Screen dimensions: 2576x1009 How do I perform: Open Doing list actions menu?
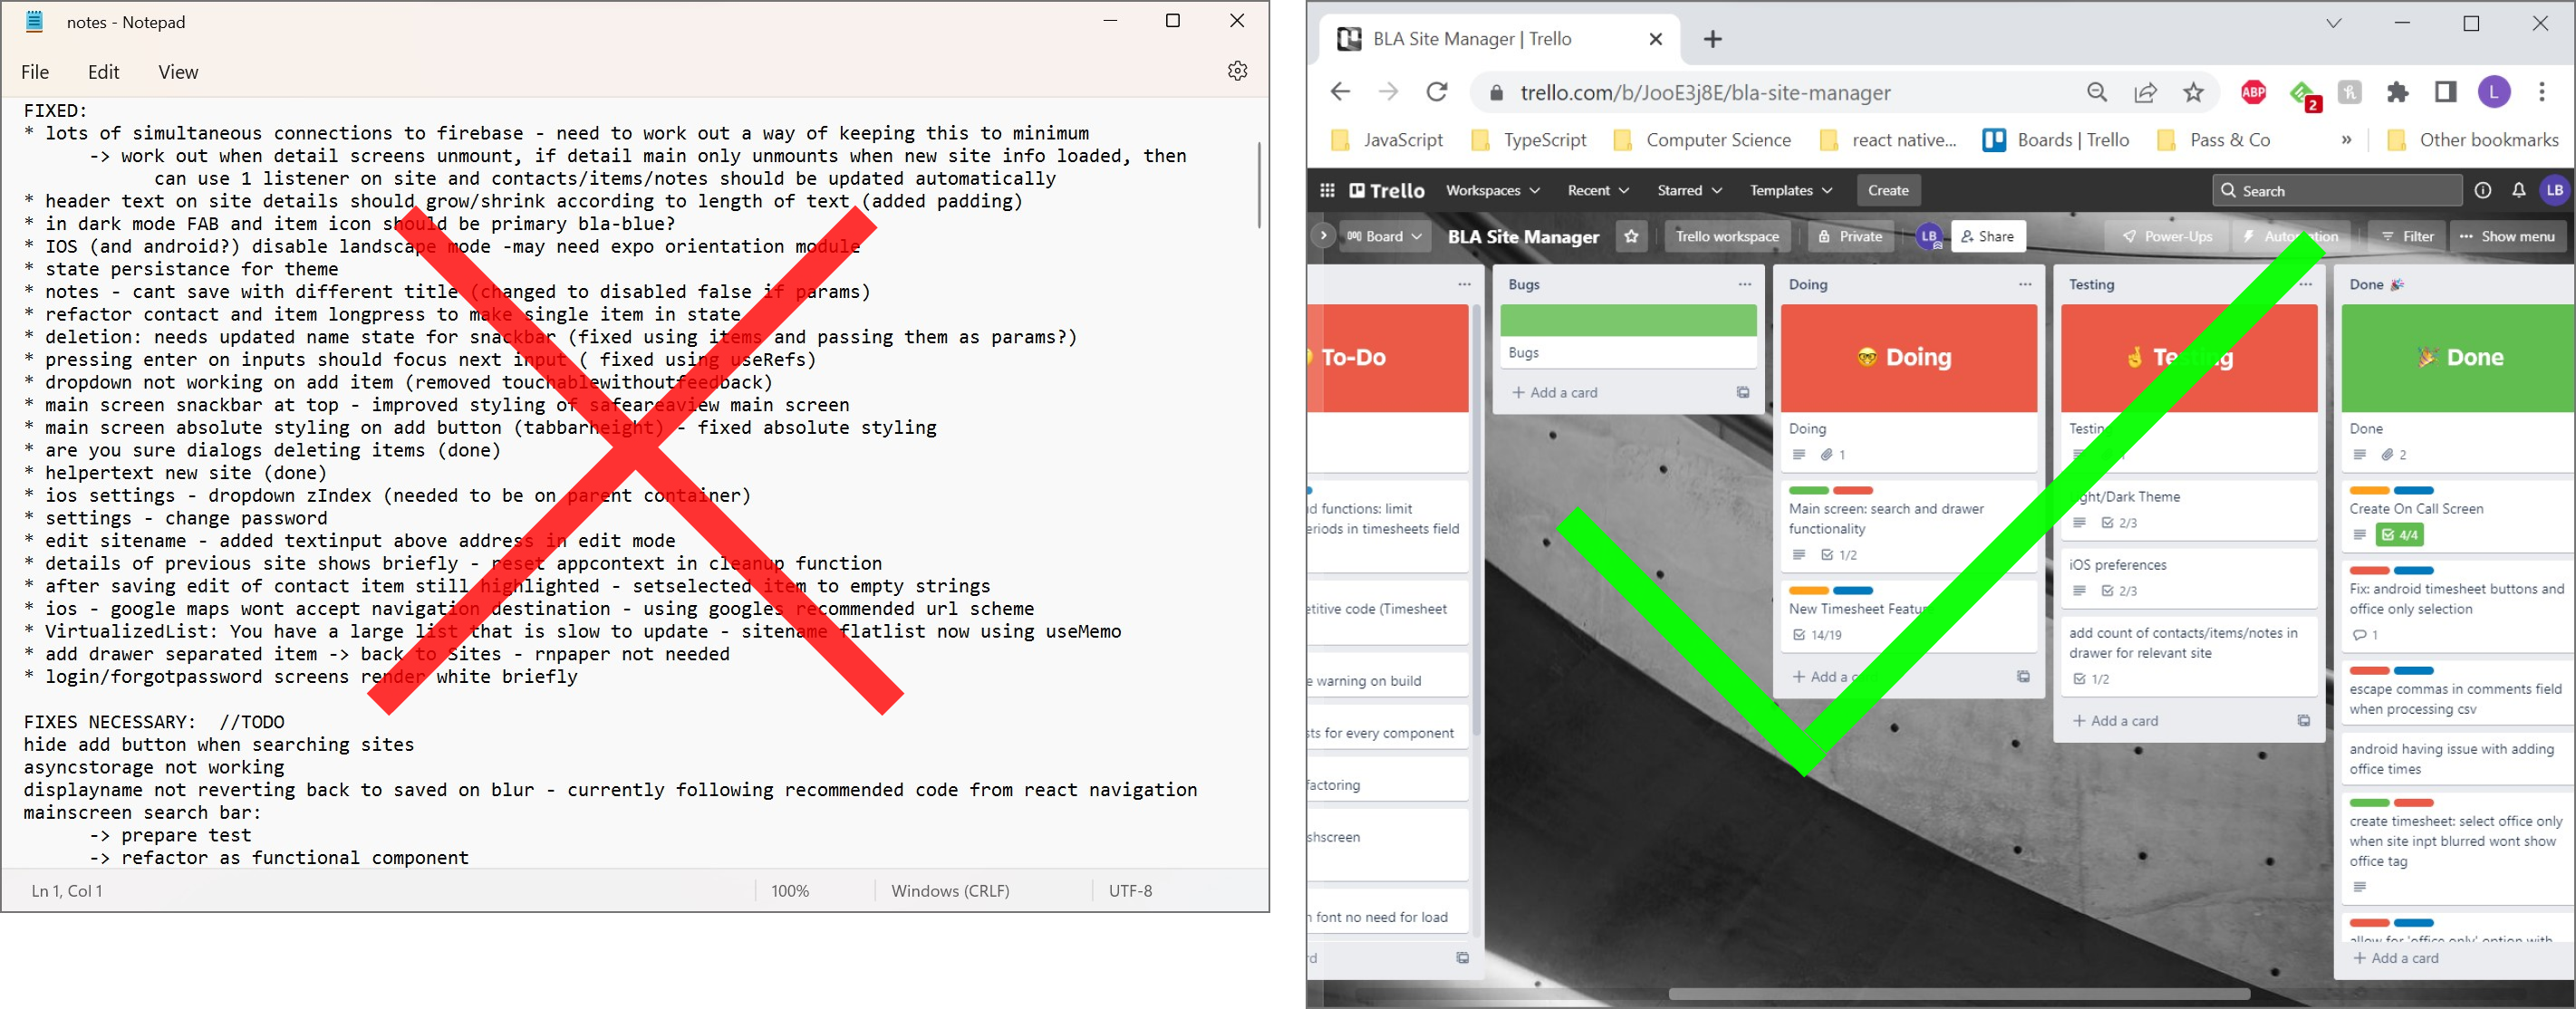pyautogui.click(x=2024, y=284)
